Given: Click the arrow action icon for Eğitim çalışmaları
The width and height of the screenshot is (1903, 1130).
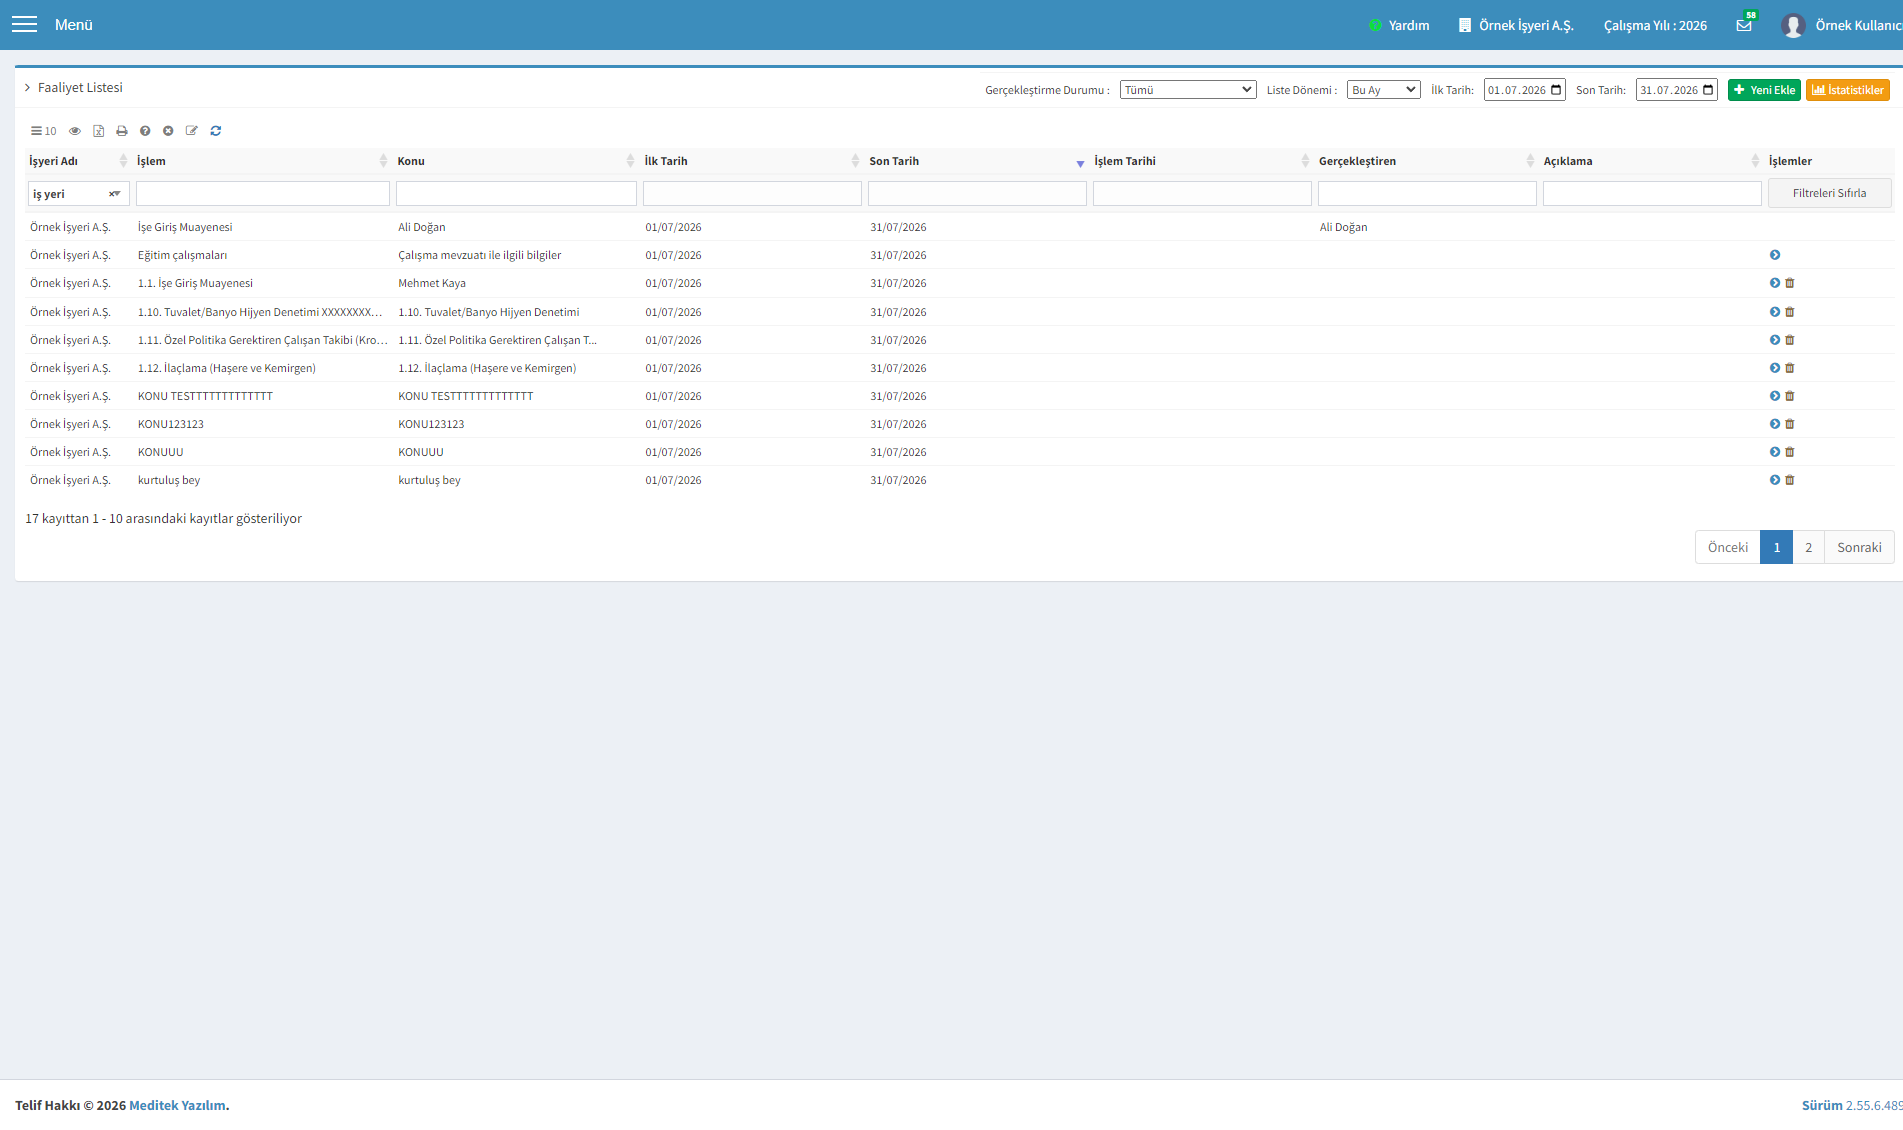Looking at the screenshot, I should (1775, 255).
